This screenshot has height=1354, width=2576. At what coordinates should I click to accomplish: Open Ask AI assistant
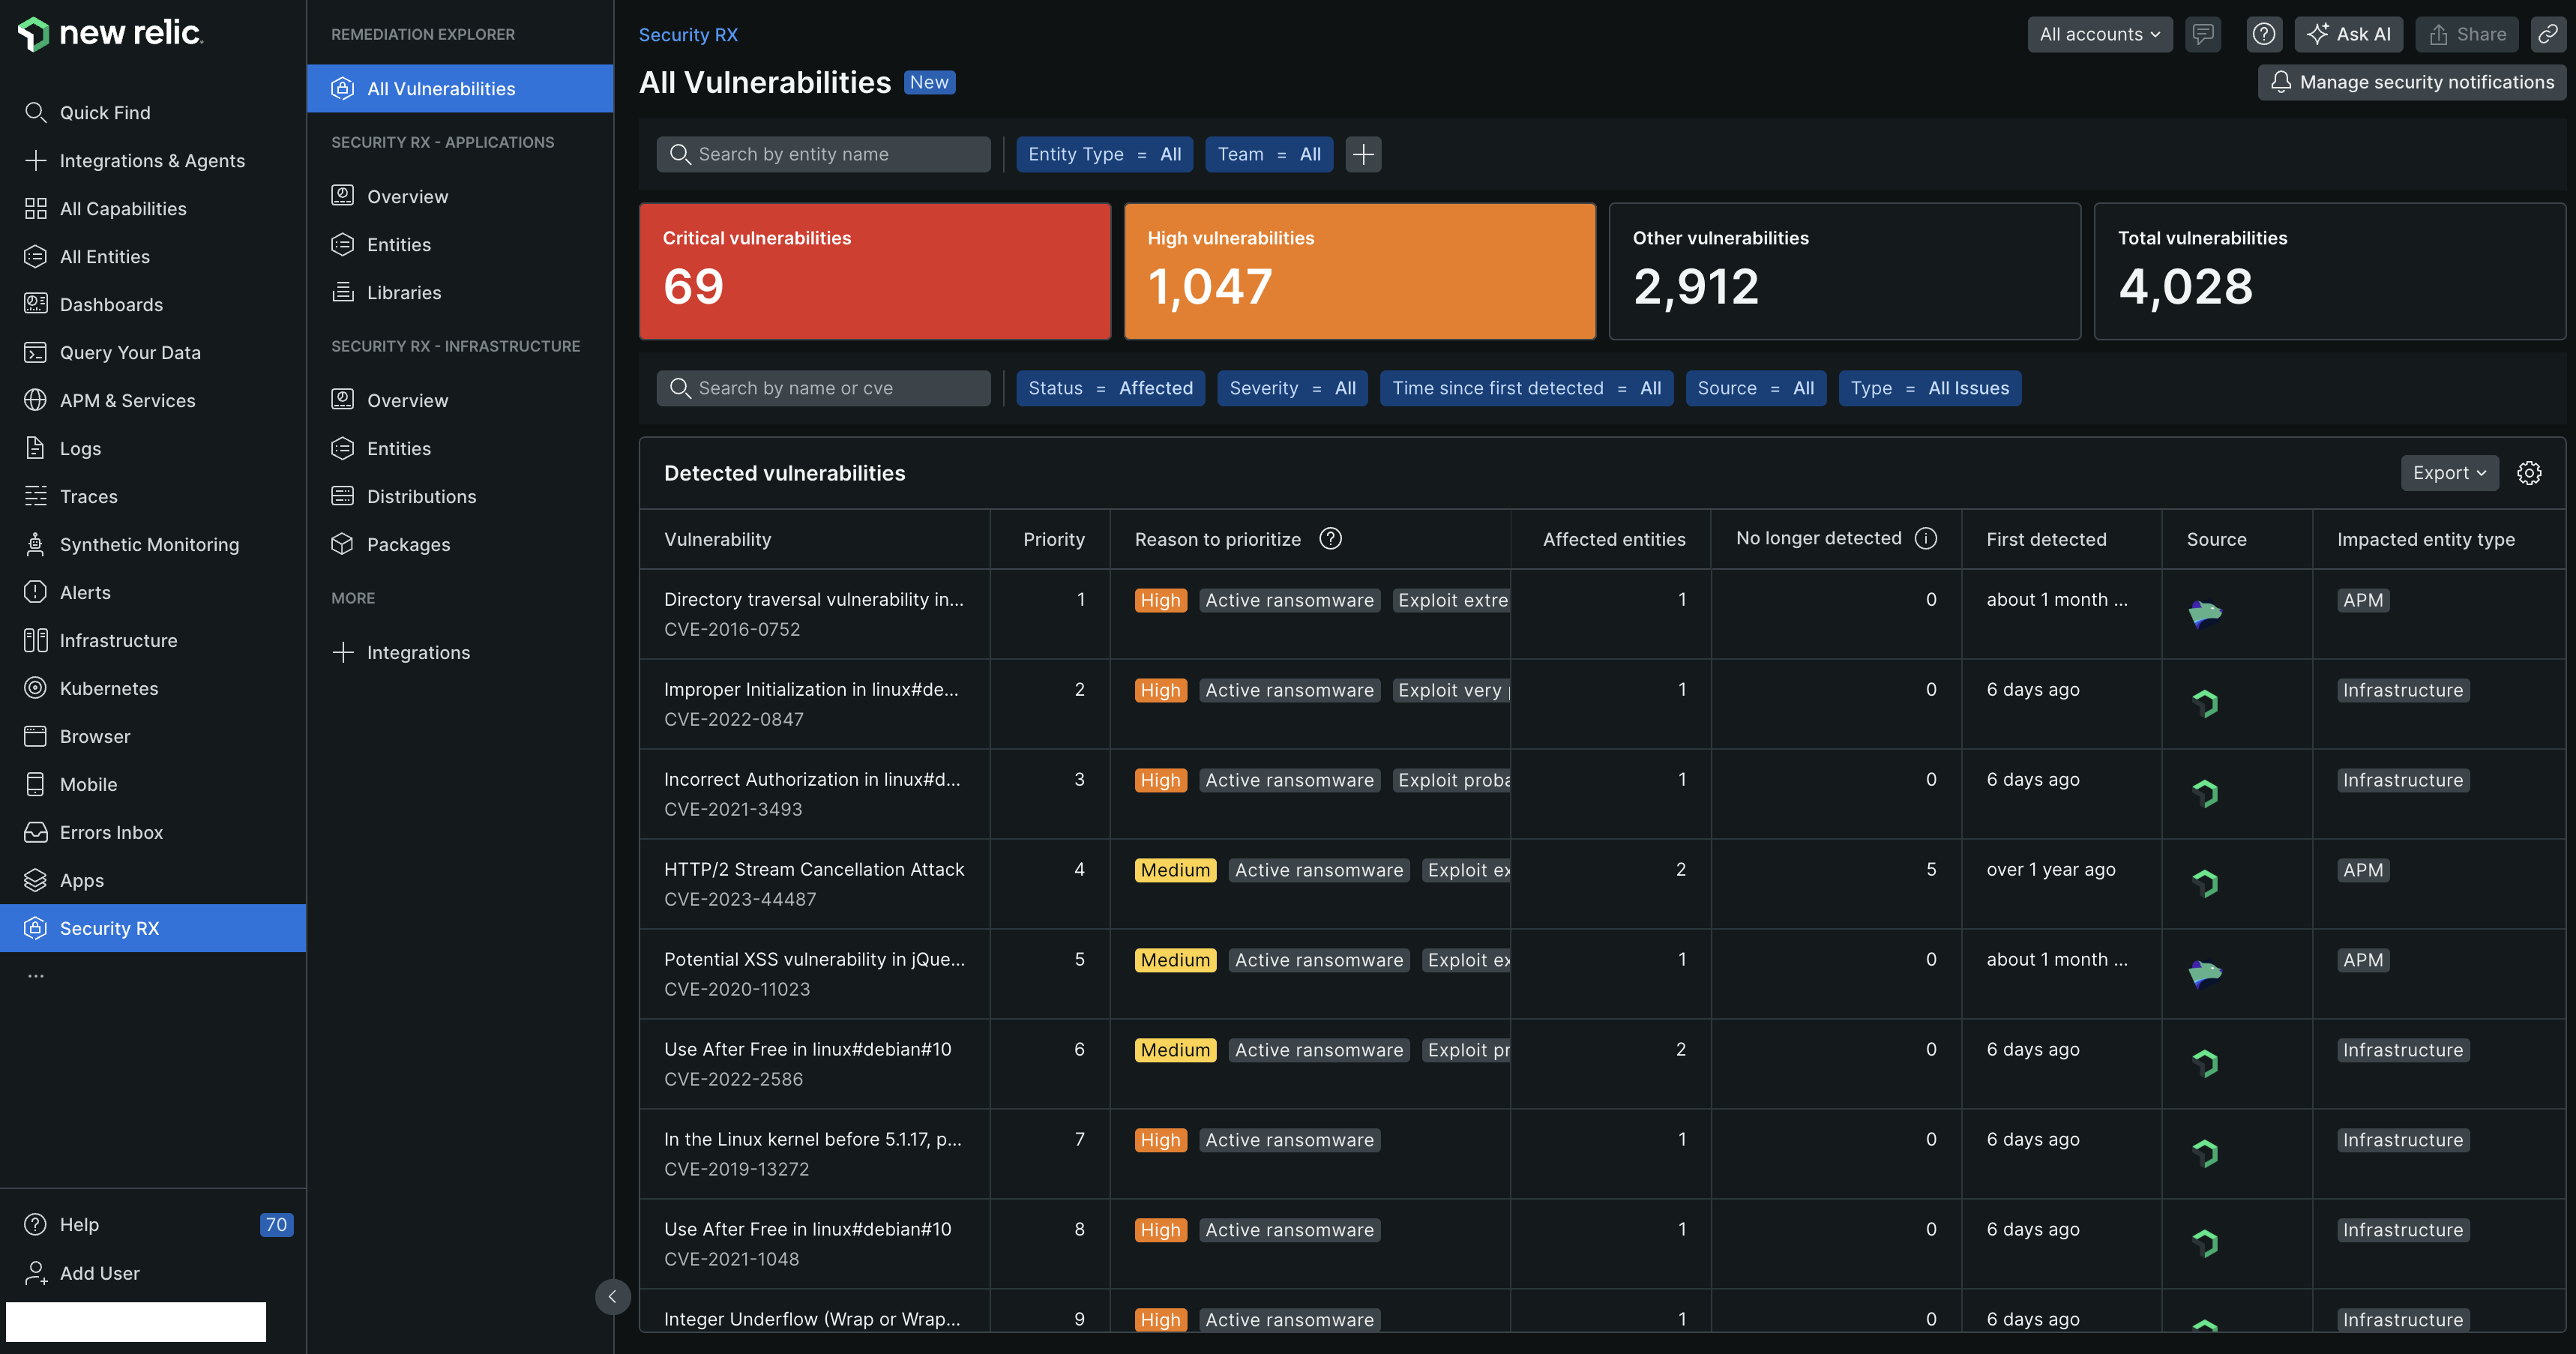(2348, 34)
